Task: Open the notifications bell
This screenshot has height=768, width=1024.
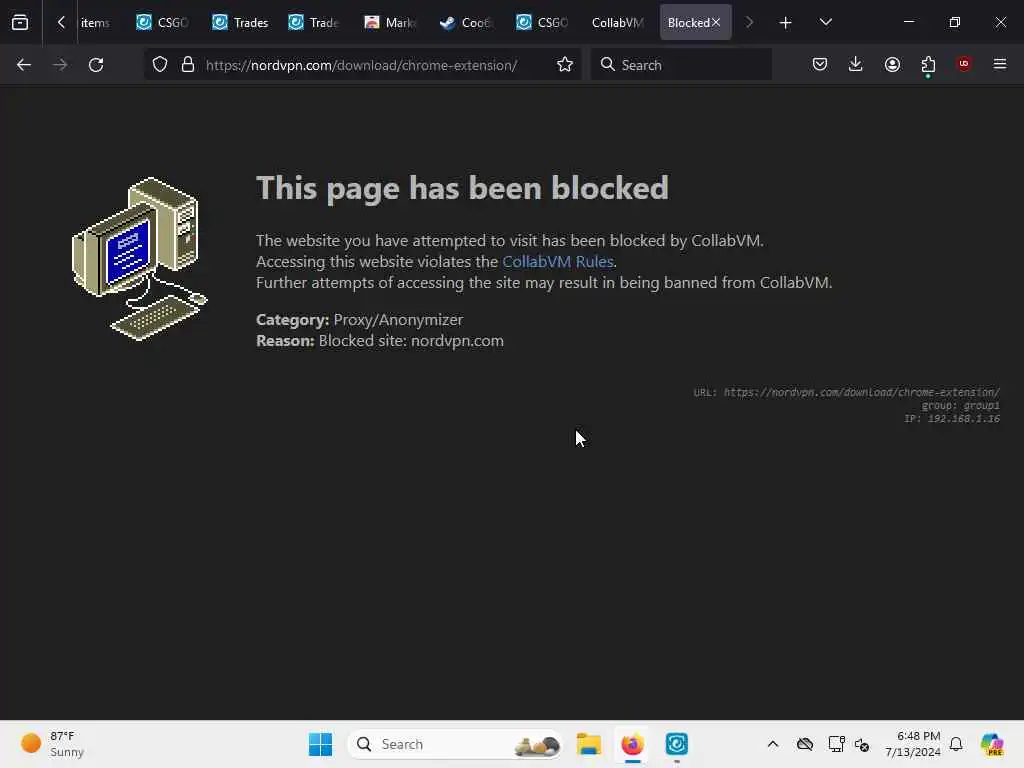Action: [956, 744]
